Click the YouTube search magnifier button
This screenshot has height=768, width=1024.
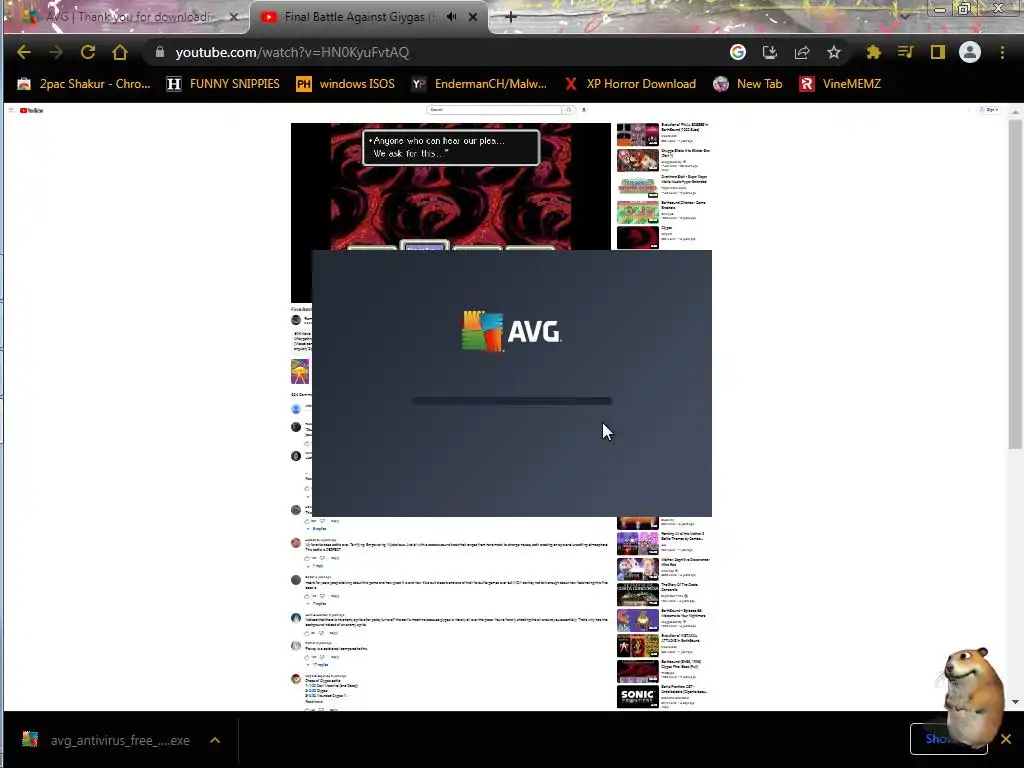pos(569,110)
